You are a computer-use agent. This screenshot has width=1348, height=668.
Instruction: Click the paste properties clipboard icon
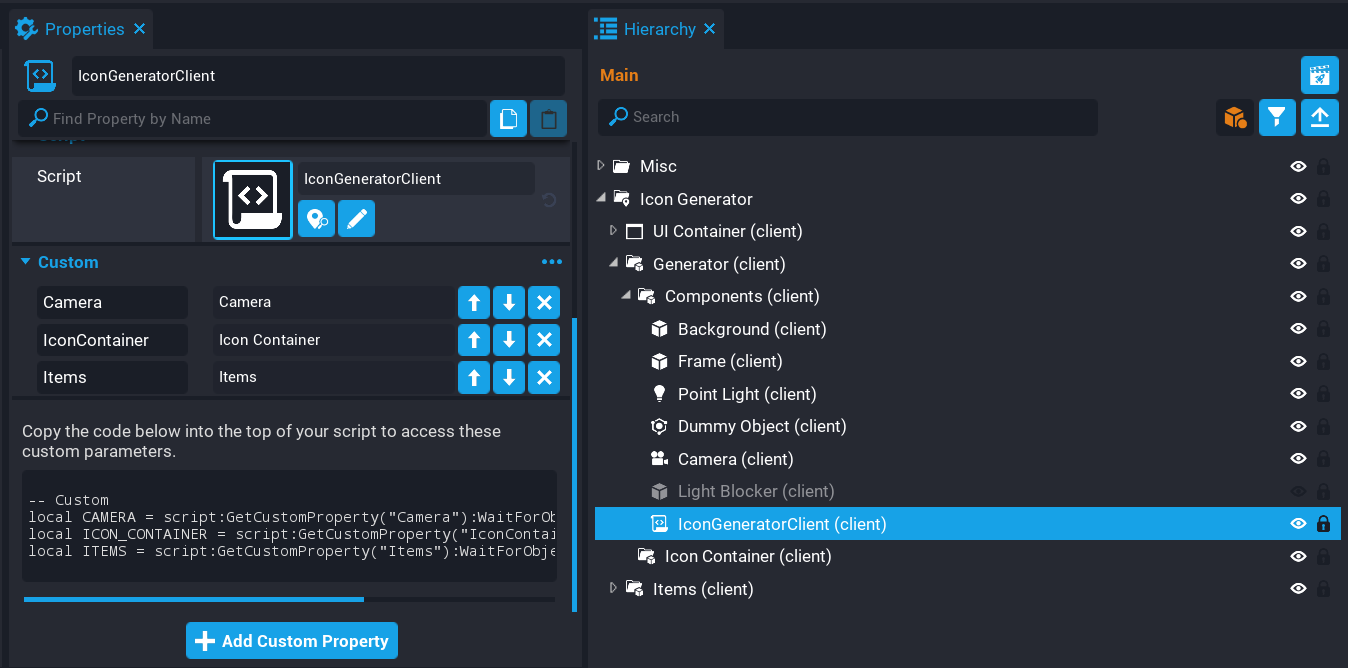click(548, 119)
